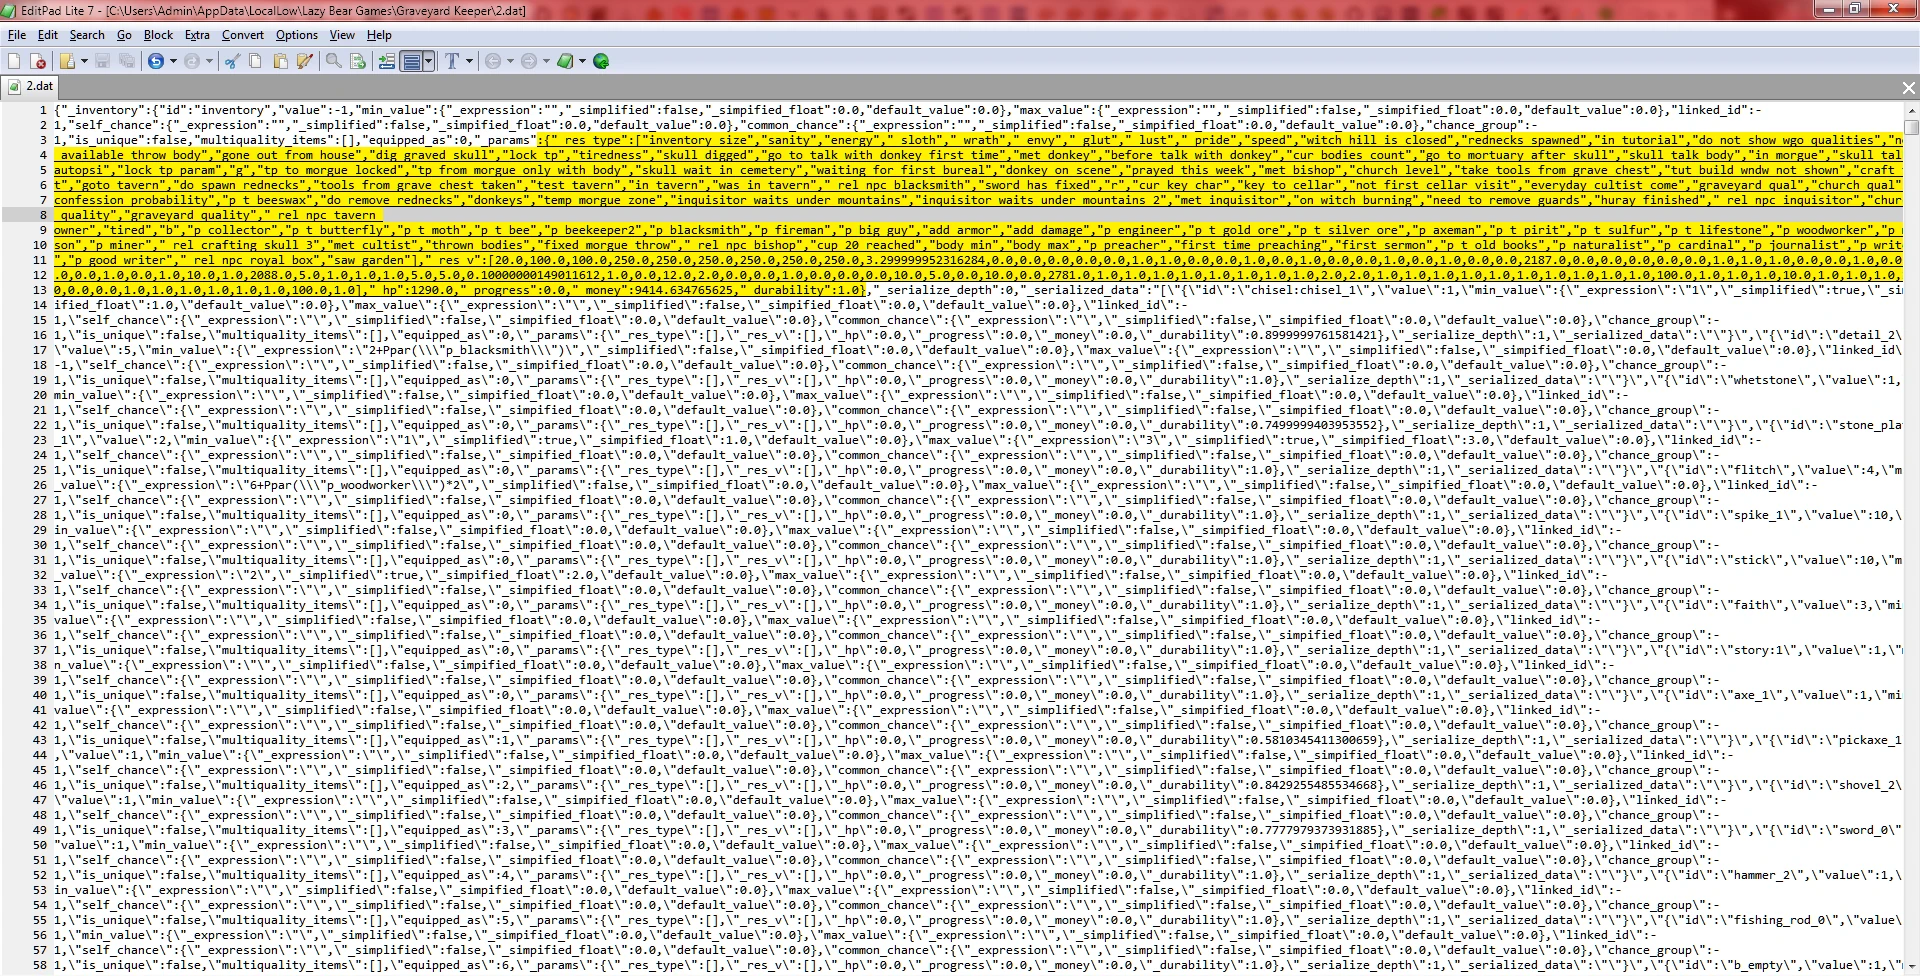Open the font T dropdown arrow
Image resolution: width=1920 pixels, height=976 pixels.
[469, 61]
